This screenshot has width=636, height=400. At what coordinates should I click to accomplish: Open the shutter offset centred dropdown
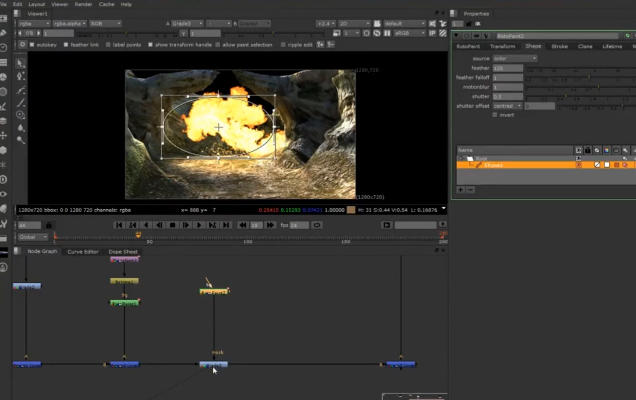506,105
